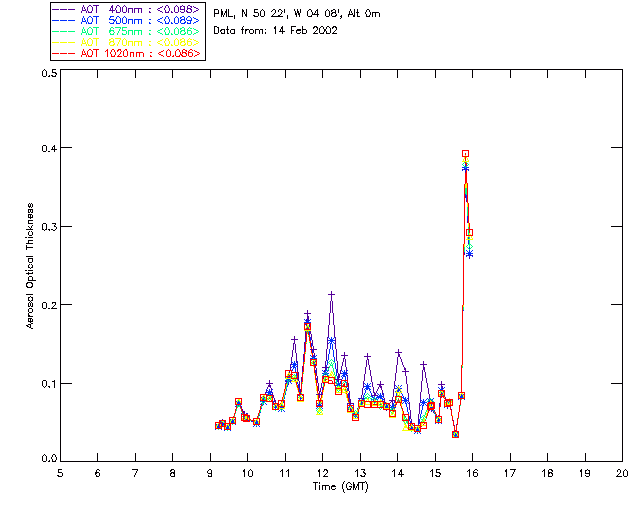Click the 'Aerosol Optical Thickness' axis label
Screen dimensions: 640x512
[x=30, y=266]
